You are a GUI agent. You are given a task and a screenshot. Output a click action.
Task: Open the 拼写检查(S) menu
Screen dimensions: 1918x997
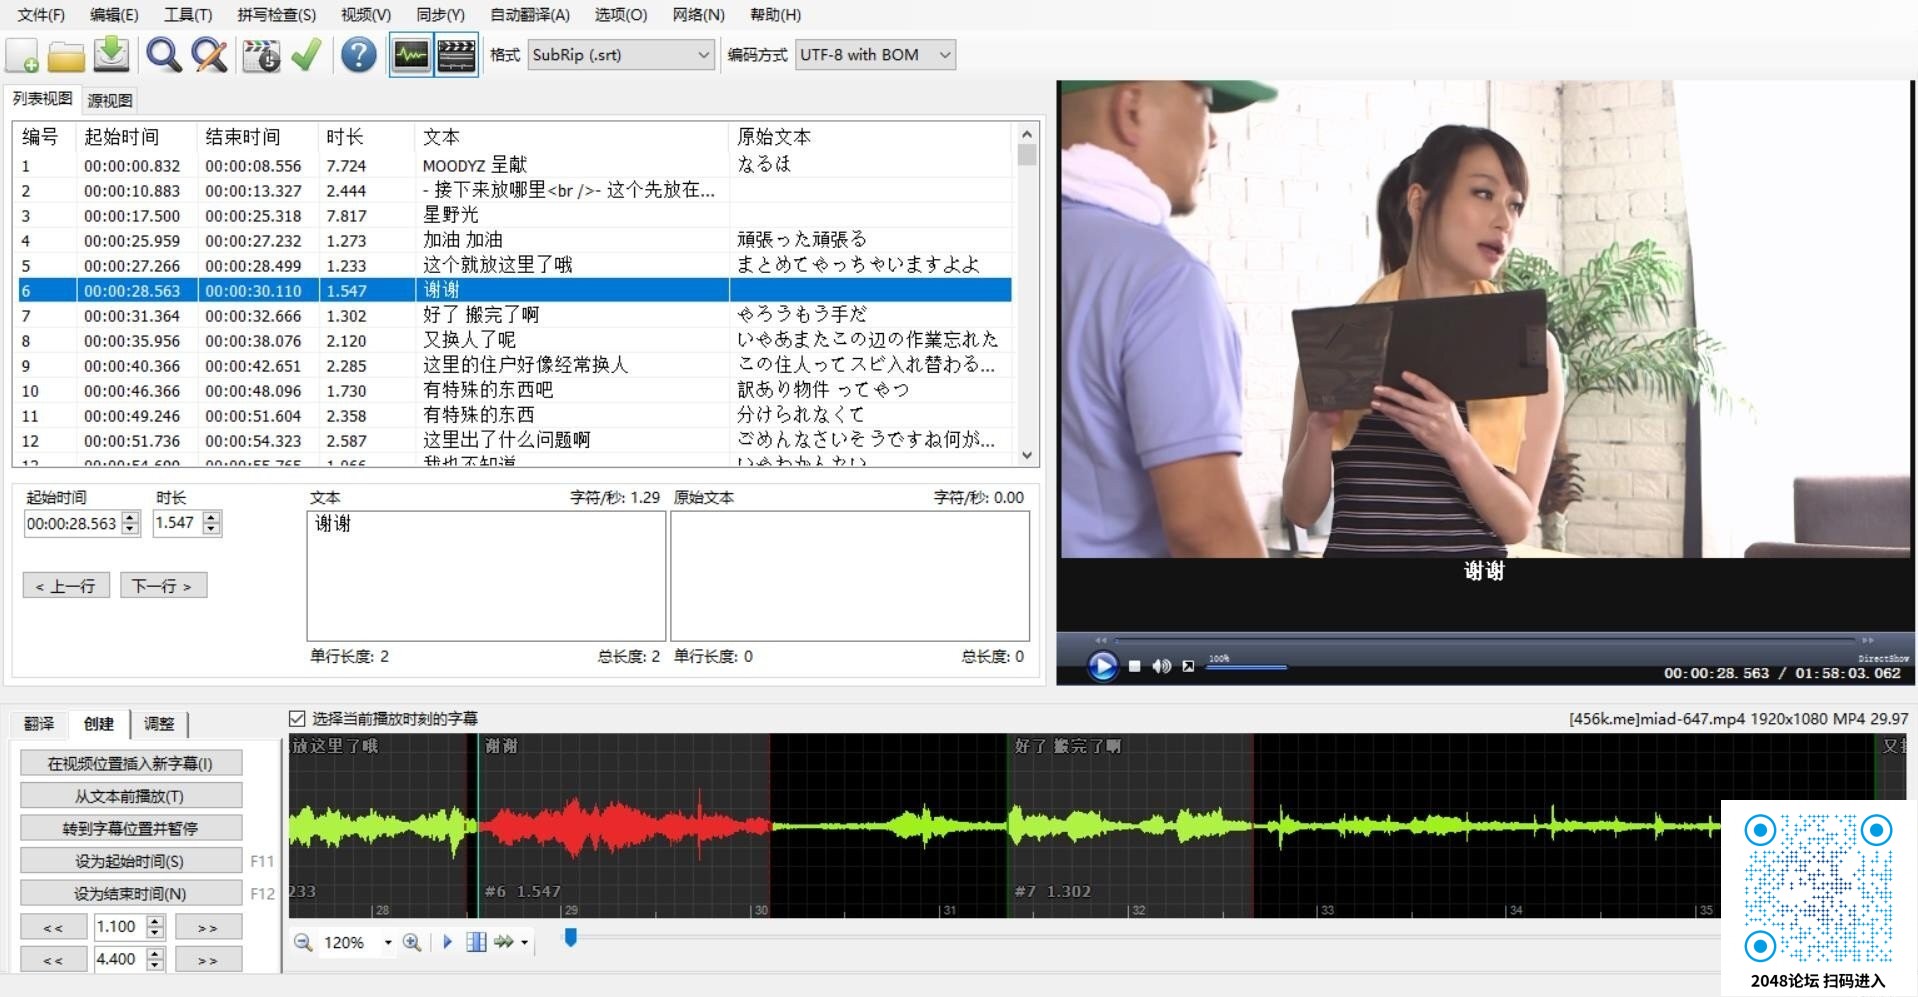tap(276, 15)
